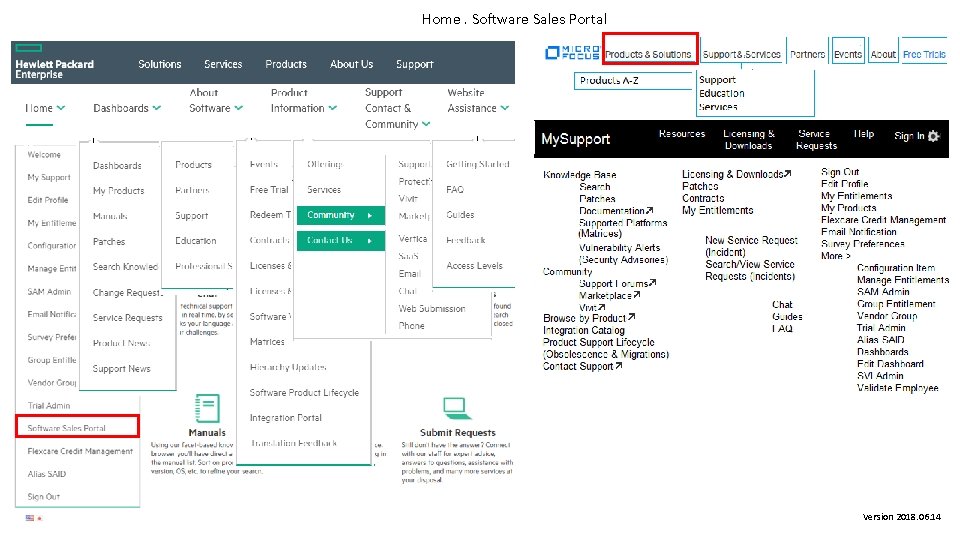Viewport: 960px width, 540px height.
Task: Click the Micro Focus logo
Action: 572,53
